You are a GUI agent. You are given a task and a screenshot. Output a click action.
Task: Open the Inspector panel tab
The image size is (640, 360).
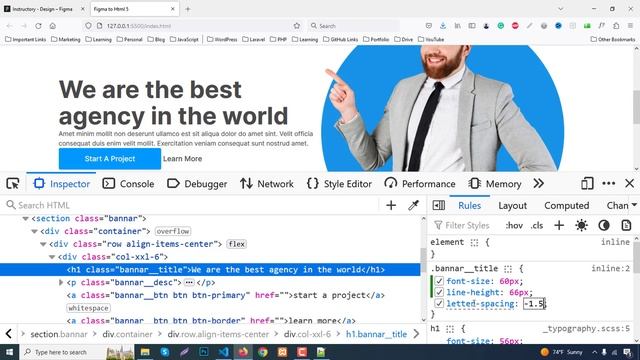62,184
